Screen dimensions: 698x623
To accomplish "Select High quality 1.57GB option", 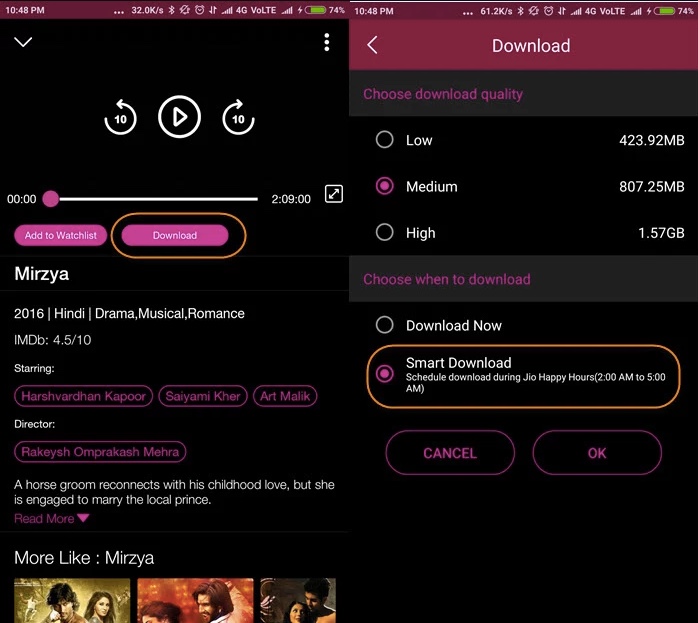I will tap(524, 232).
